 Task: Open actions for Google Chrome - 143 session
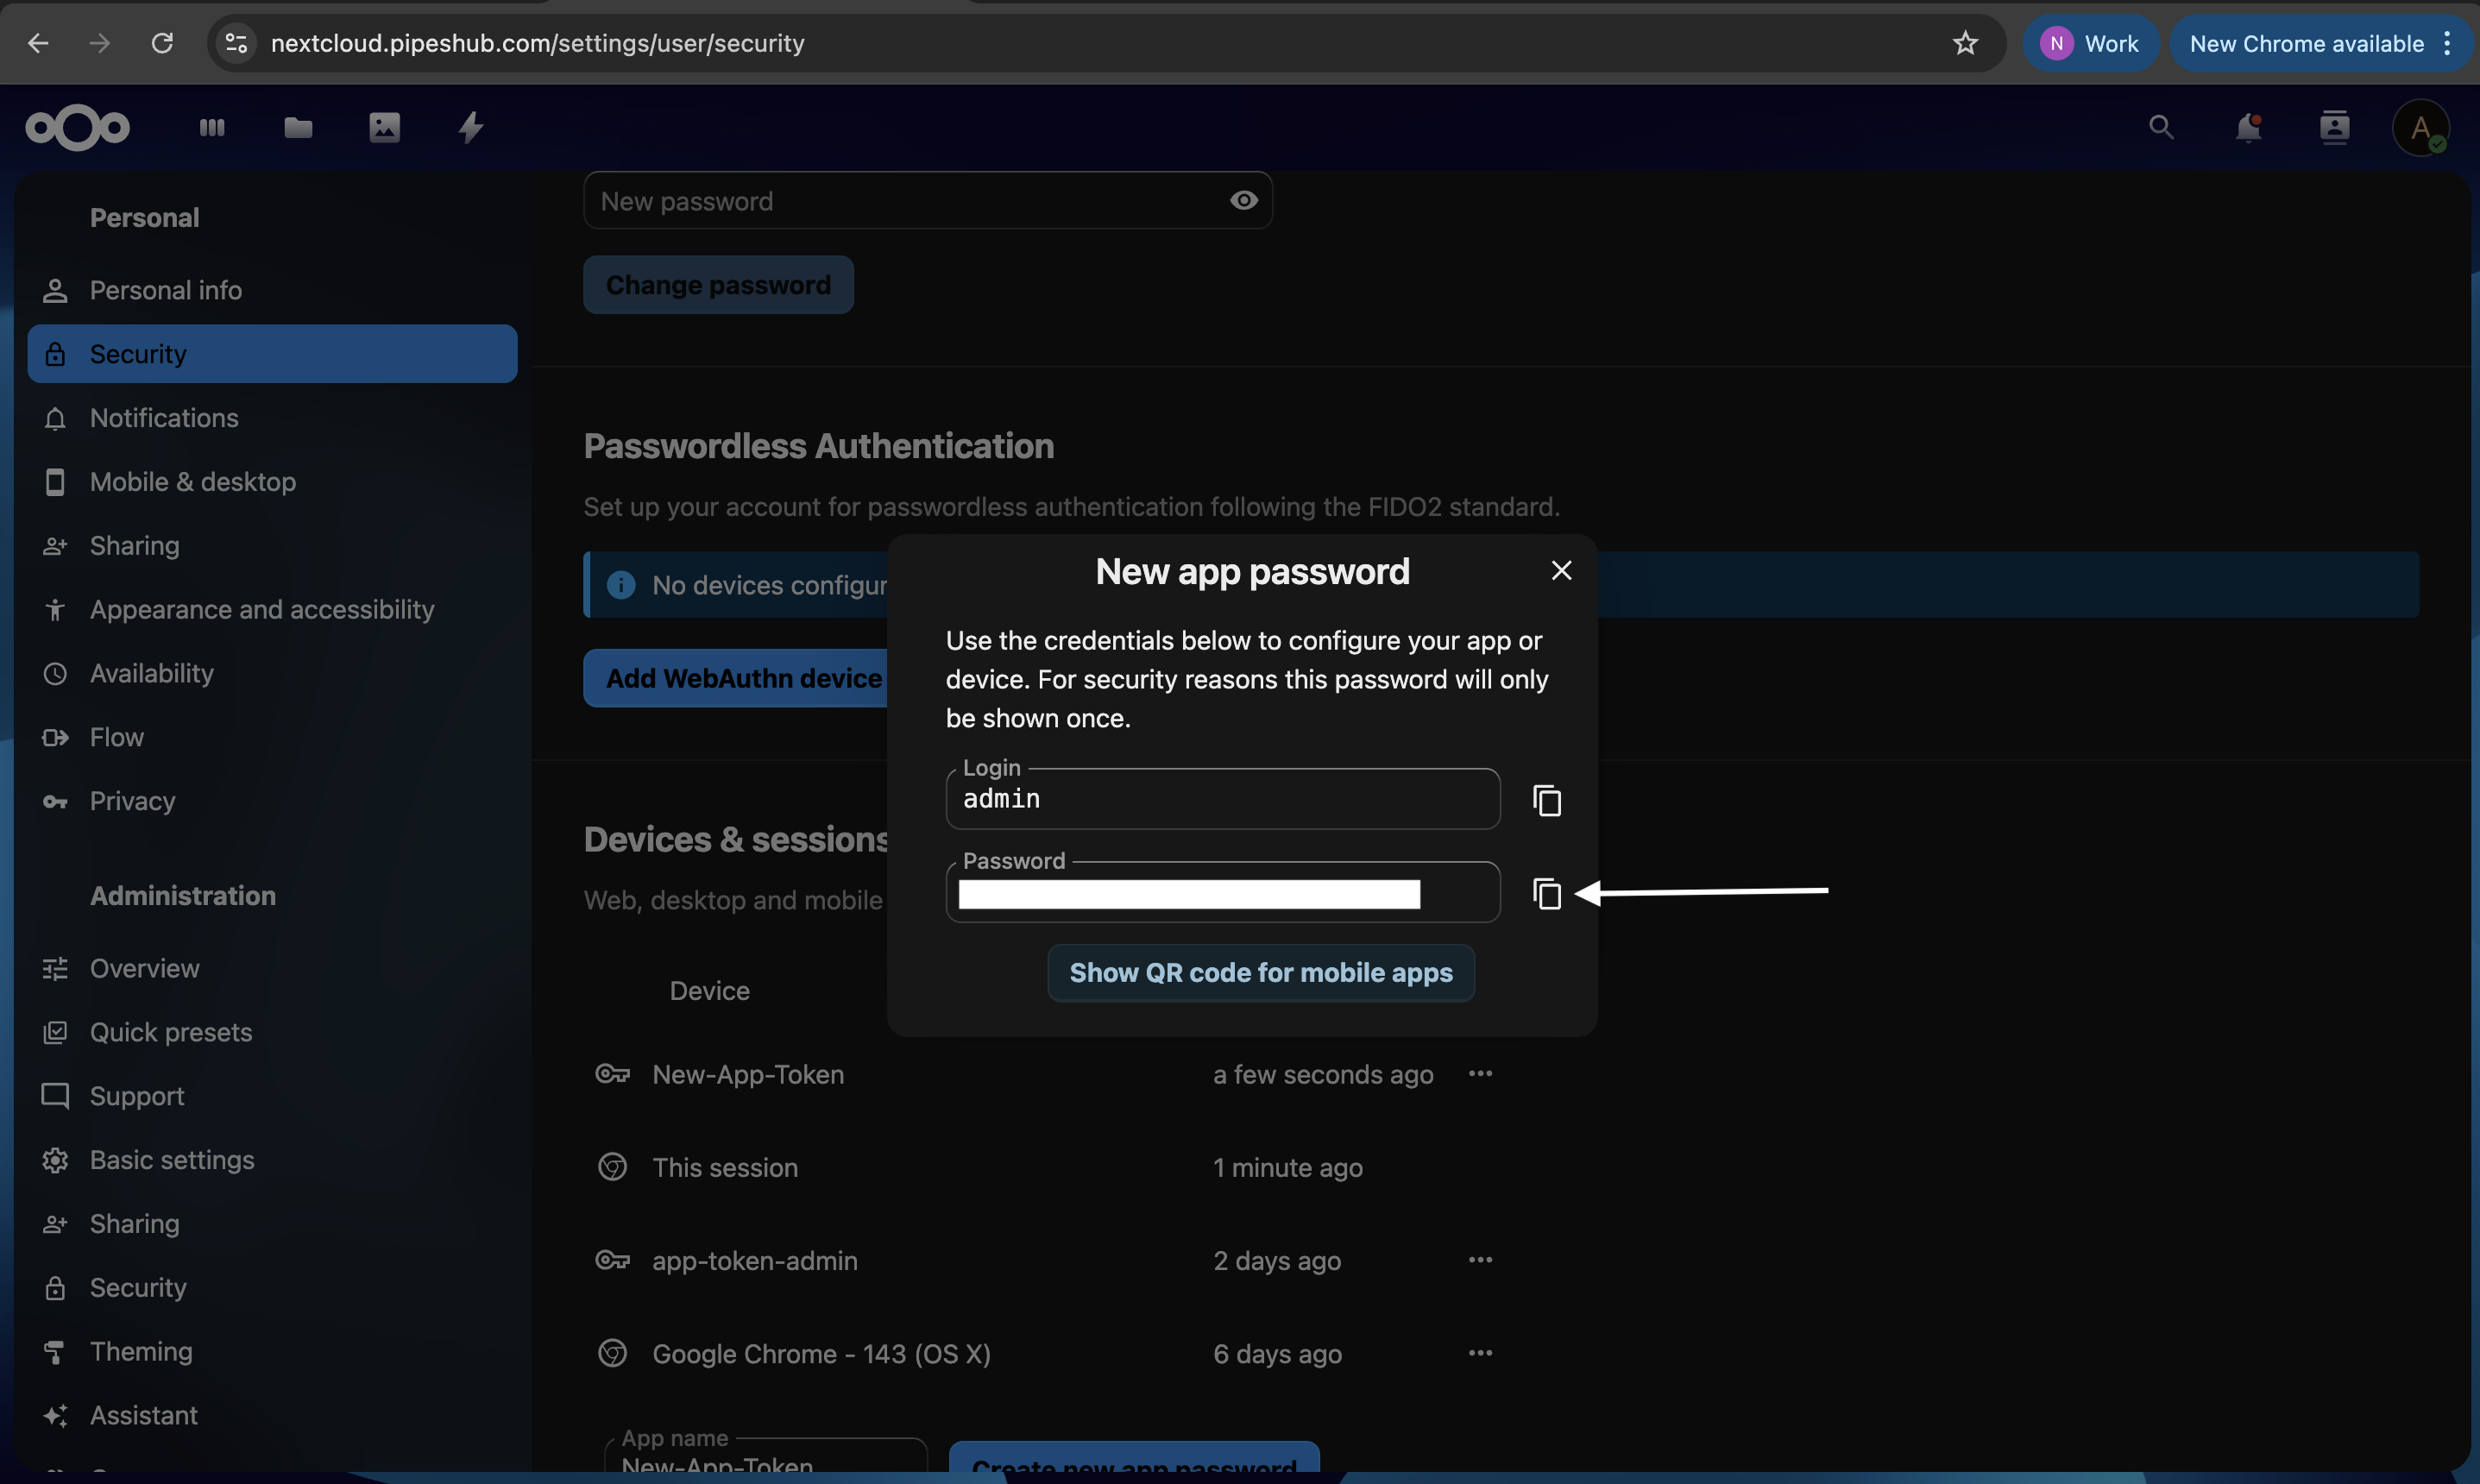coord(1481,1353)
